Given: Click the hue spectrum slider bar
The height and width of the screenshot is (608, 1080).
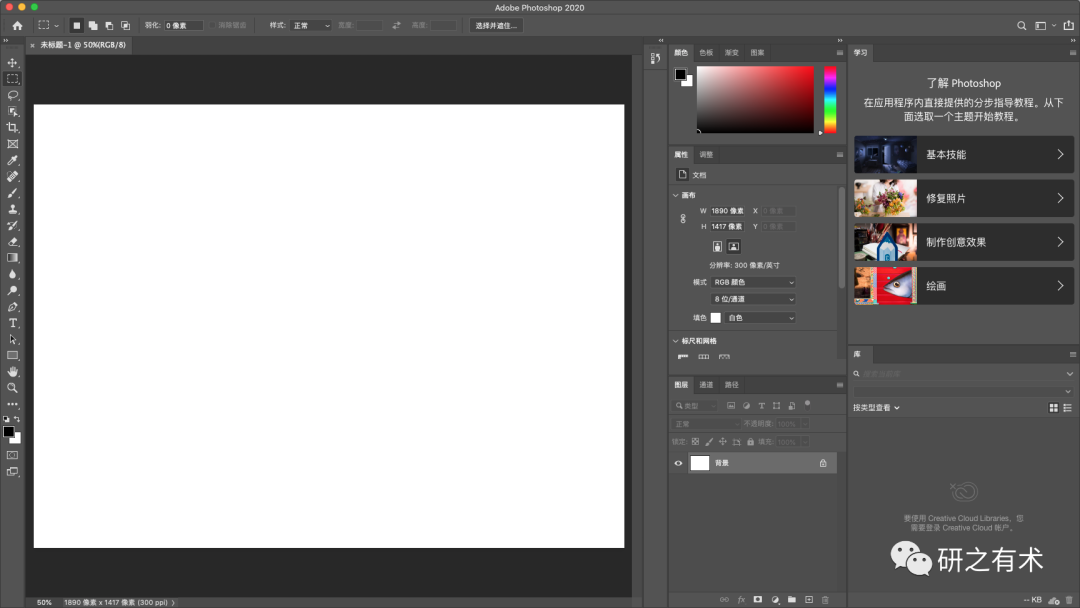Looking at the screenshot, I should click(x=830, y=100).
